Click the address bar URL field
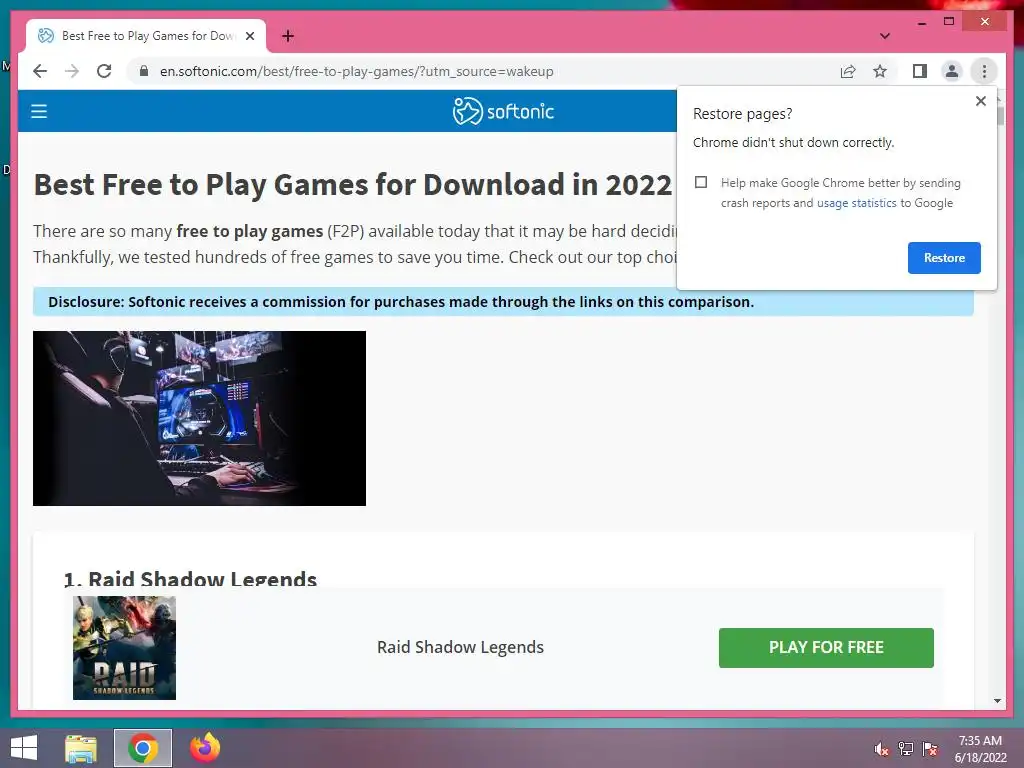 tap(357, 71)
